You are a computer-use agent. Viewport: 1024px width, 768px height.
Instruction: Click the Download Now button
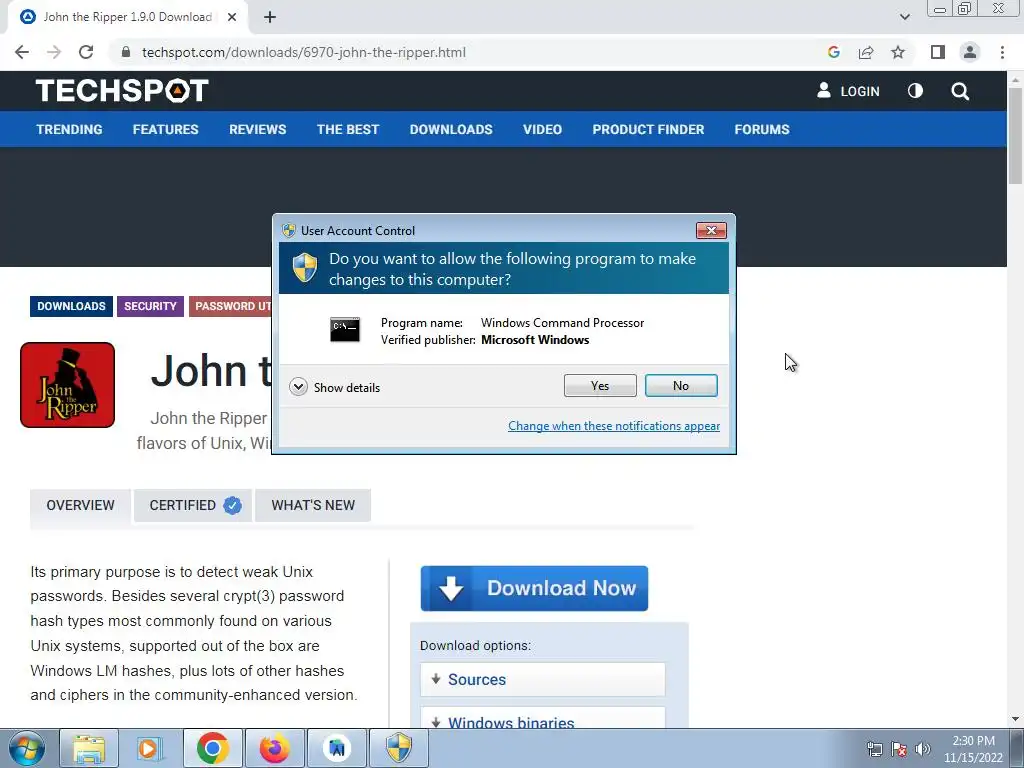(534, 588)
